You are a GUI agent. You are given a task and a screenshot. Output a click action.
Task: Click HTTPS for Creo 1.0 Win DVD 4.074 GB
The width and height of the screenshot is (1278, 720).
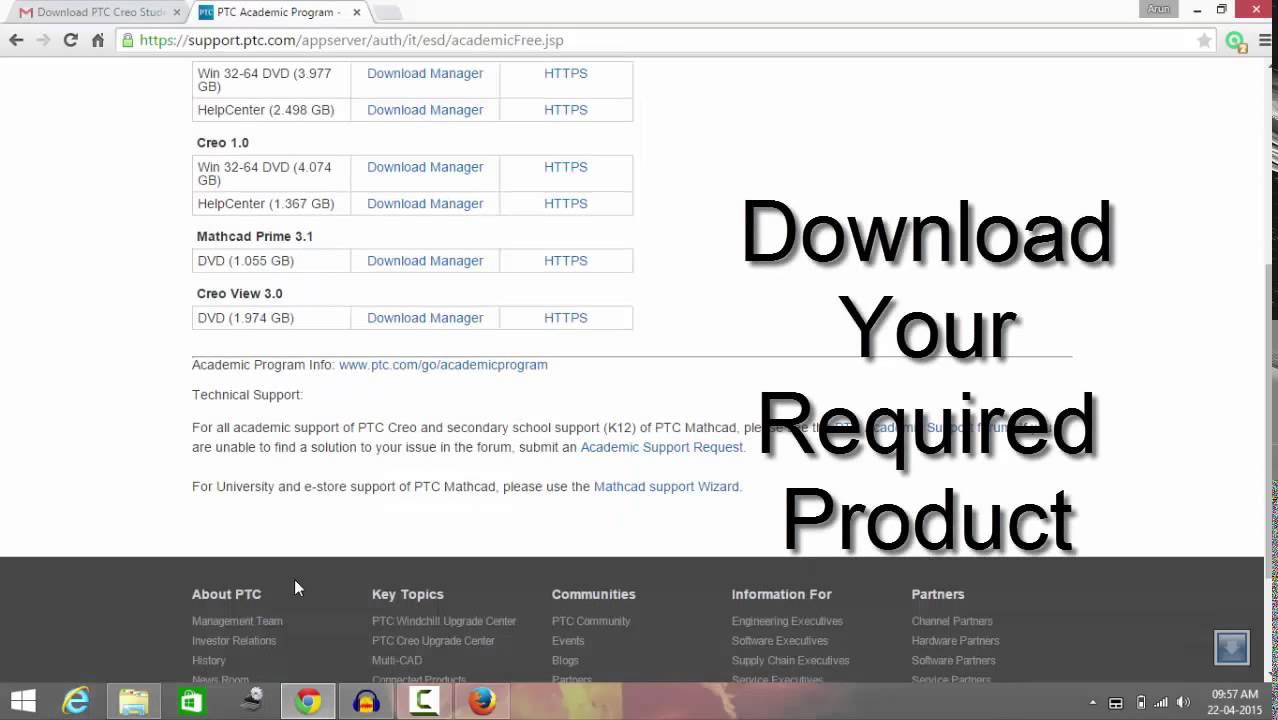pyautogui.click(x=565, y=167)
